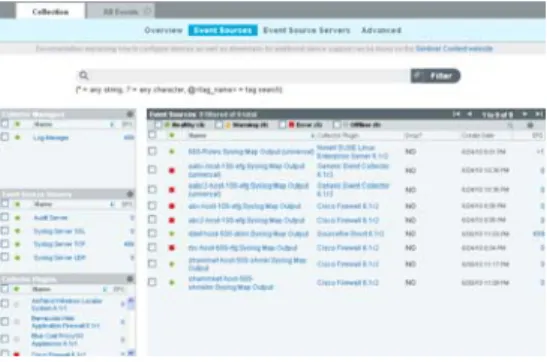Viewport: 547px width, 362px height.
Task: Click the Create Date column header
Action: pyautogui.click(x=478, y=135)
